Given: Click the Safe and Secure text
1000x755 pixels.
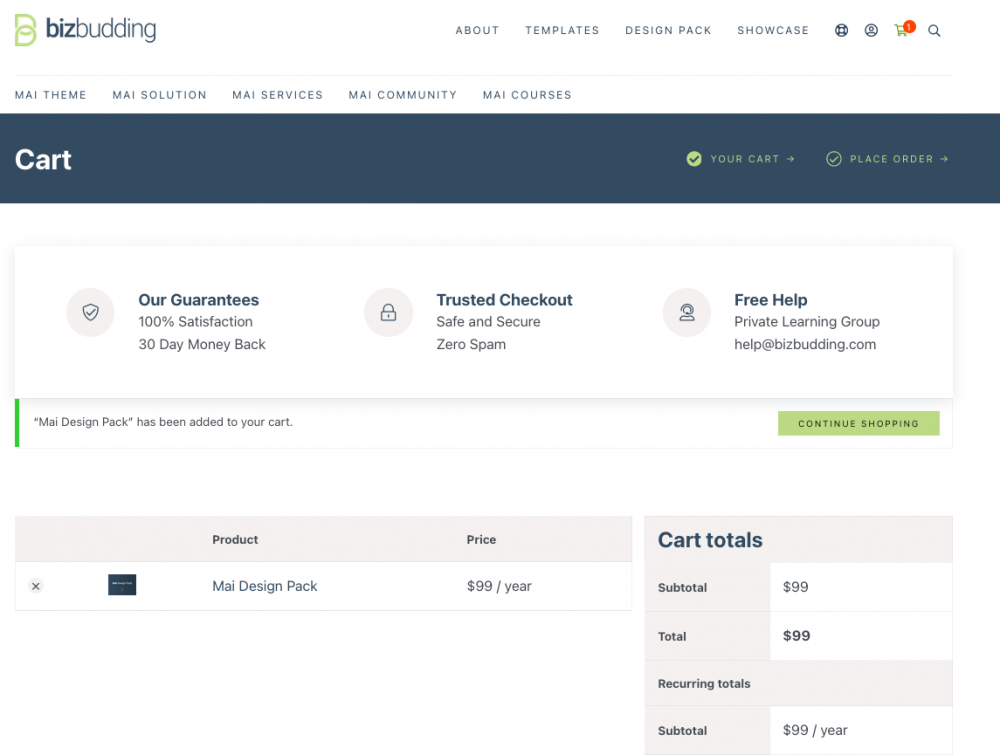Looking at the screenshot, I should [488, 321].
